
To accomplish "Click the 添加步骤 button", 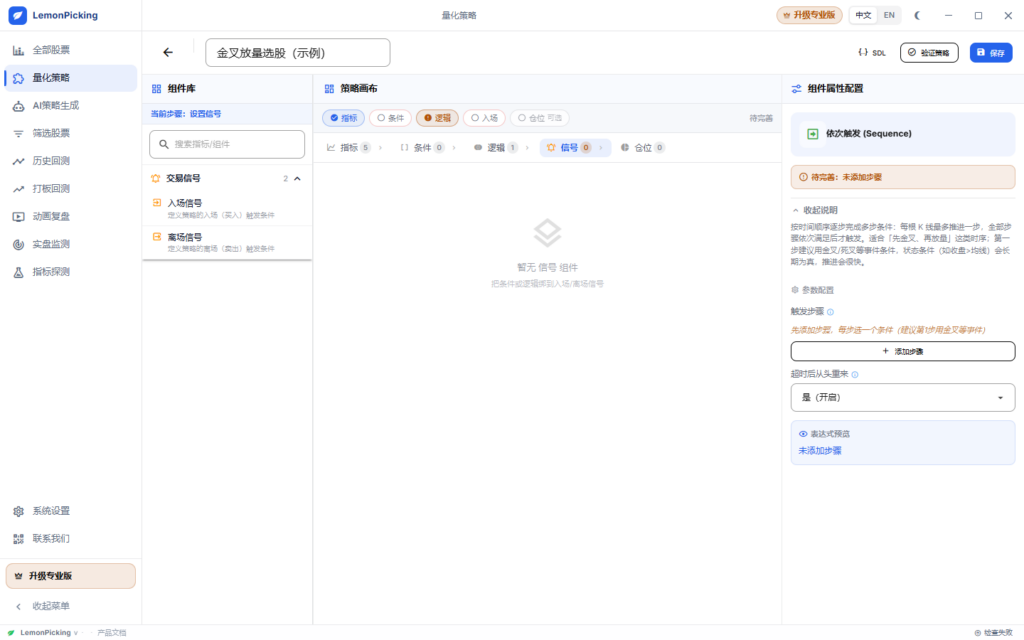I will point(903,351).
